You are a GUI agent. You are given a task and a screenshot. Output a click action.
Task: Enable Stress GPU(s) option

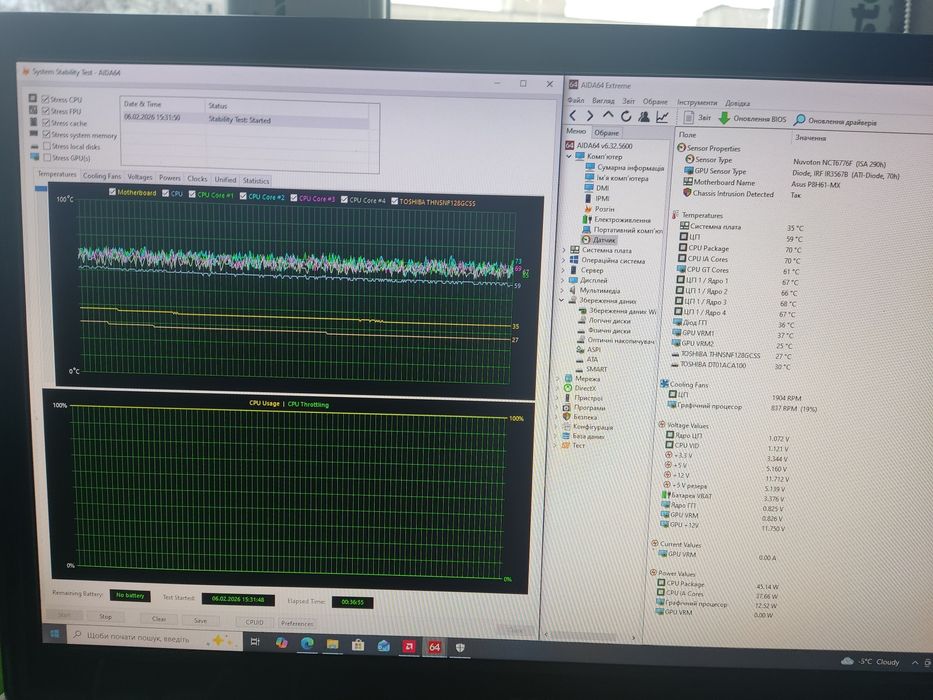[x=47, y=158]
